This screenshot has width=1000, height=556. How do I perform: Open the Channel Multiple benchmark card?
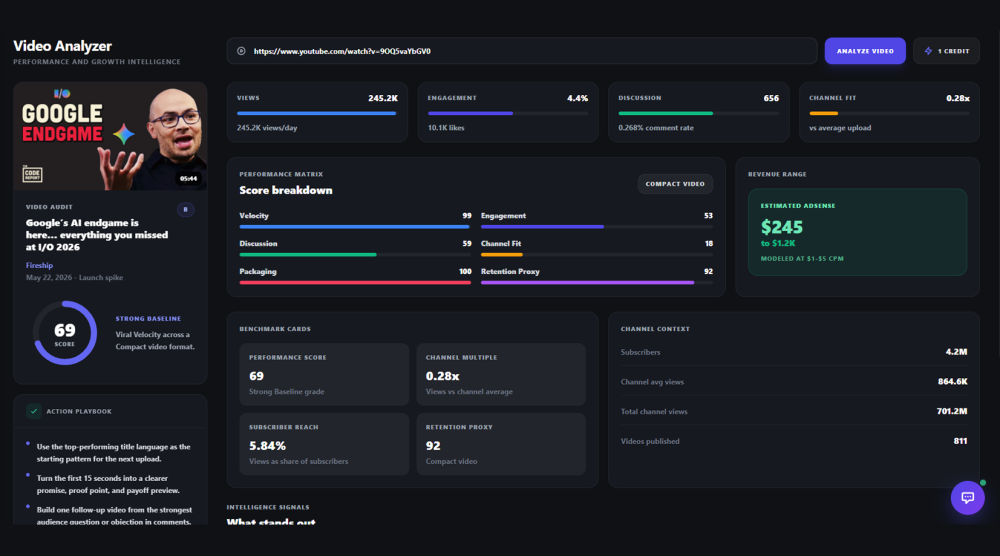pyautogui.click(x=501, y=374)
